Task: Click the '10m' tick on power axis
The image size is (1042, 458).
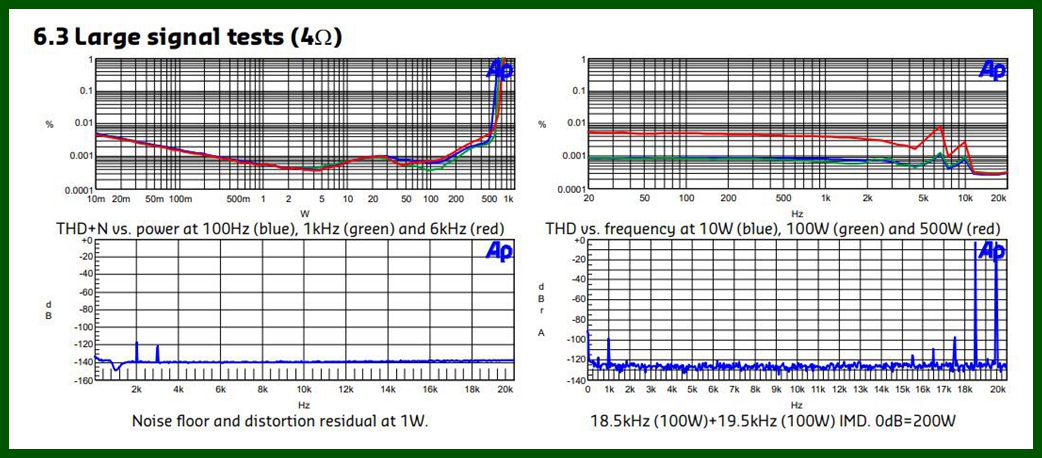Action: [96, 199]
